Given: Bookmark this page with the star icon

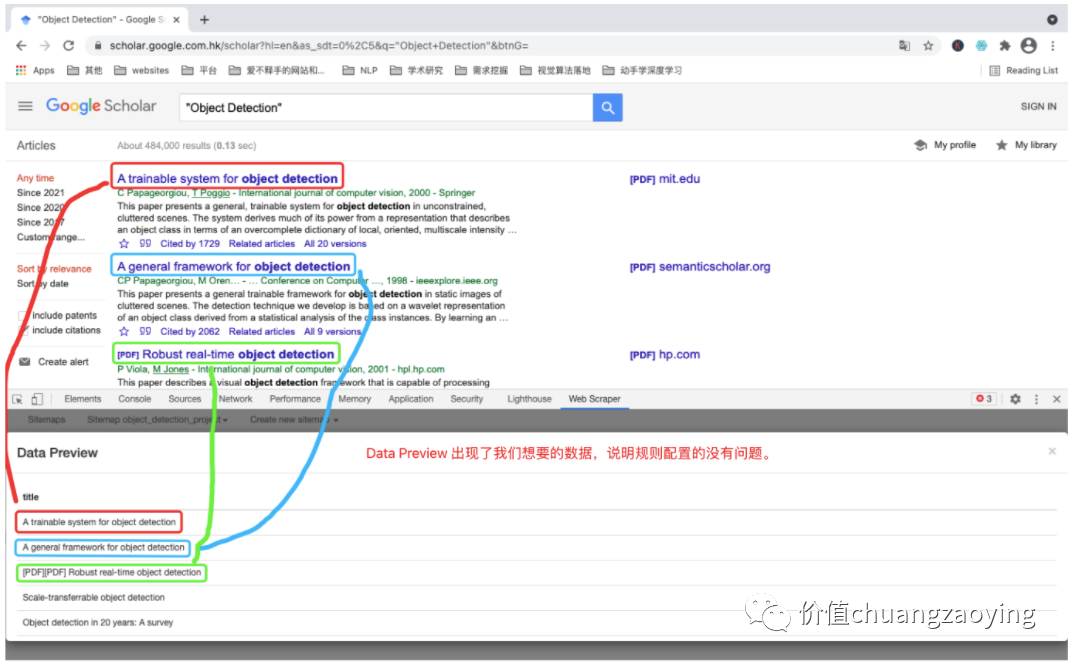Looking at the screenshot, I should (x=928, y=46).
